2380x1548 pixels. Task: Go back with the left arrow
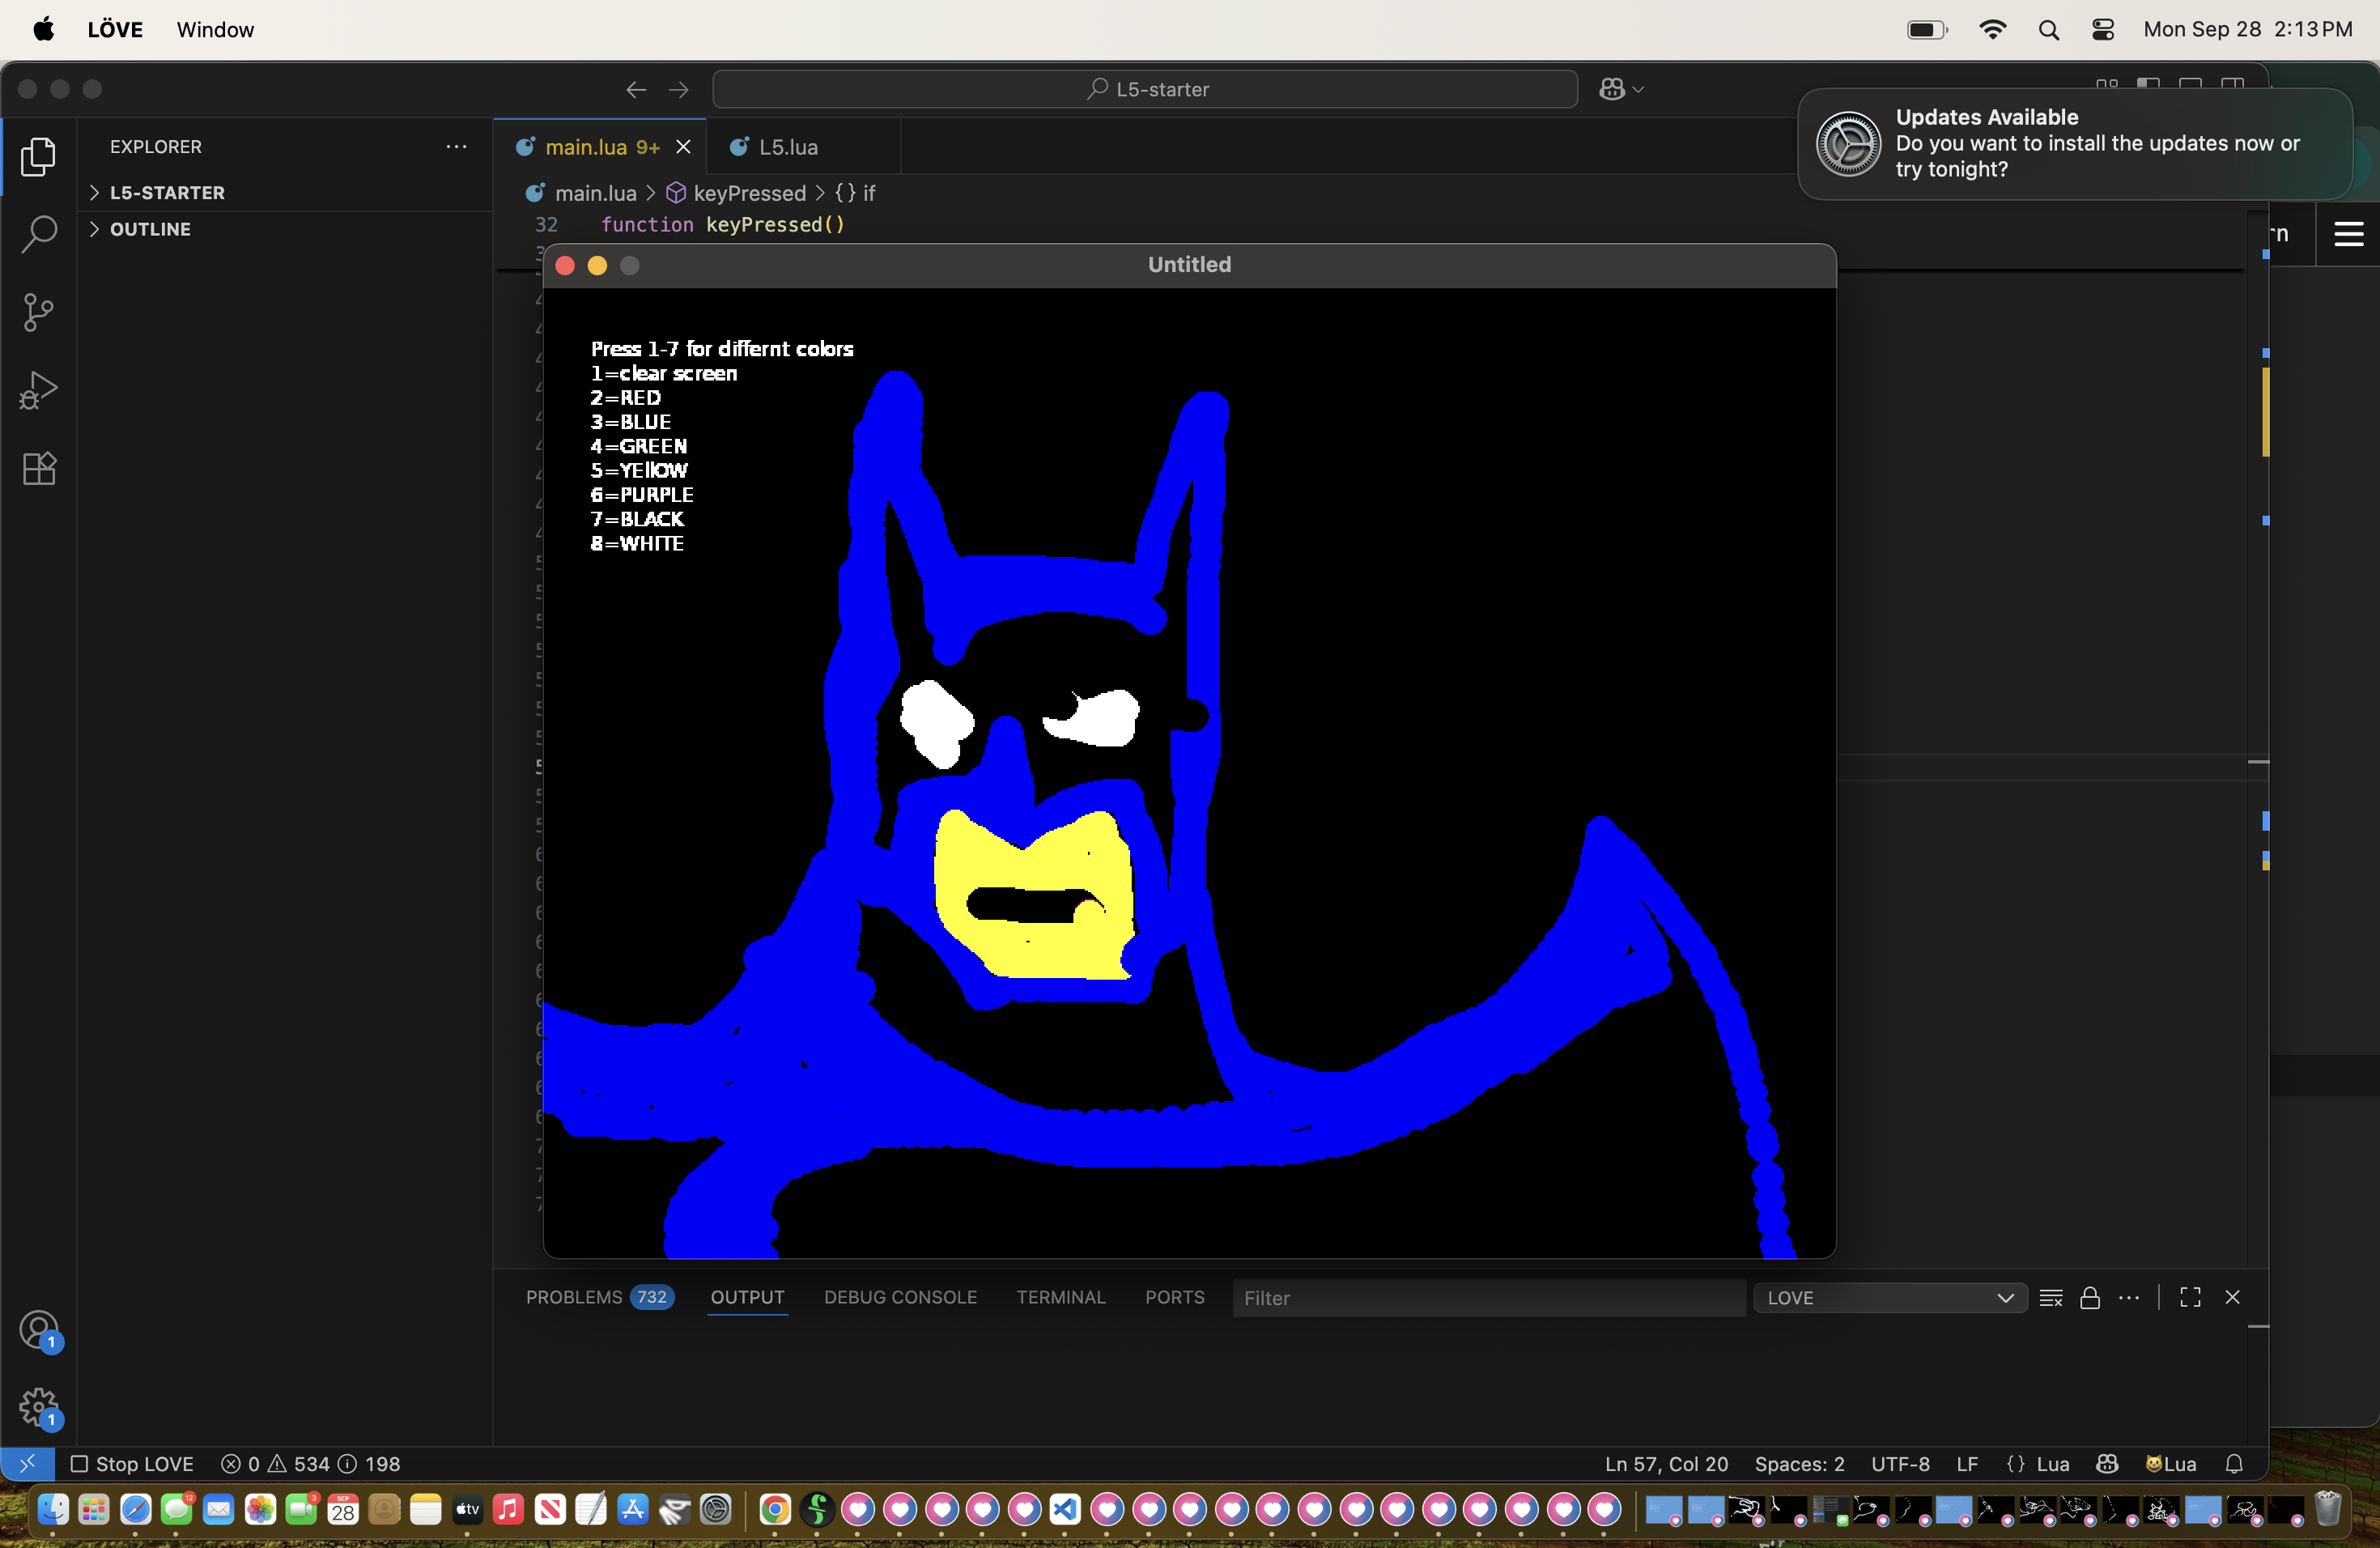tap(636, 89)
